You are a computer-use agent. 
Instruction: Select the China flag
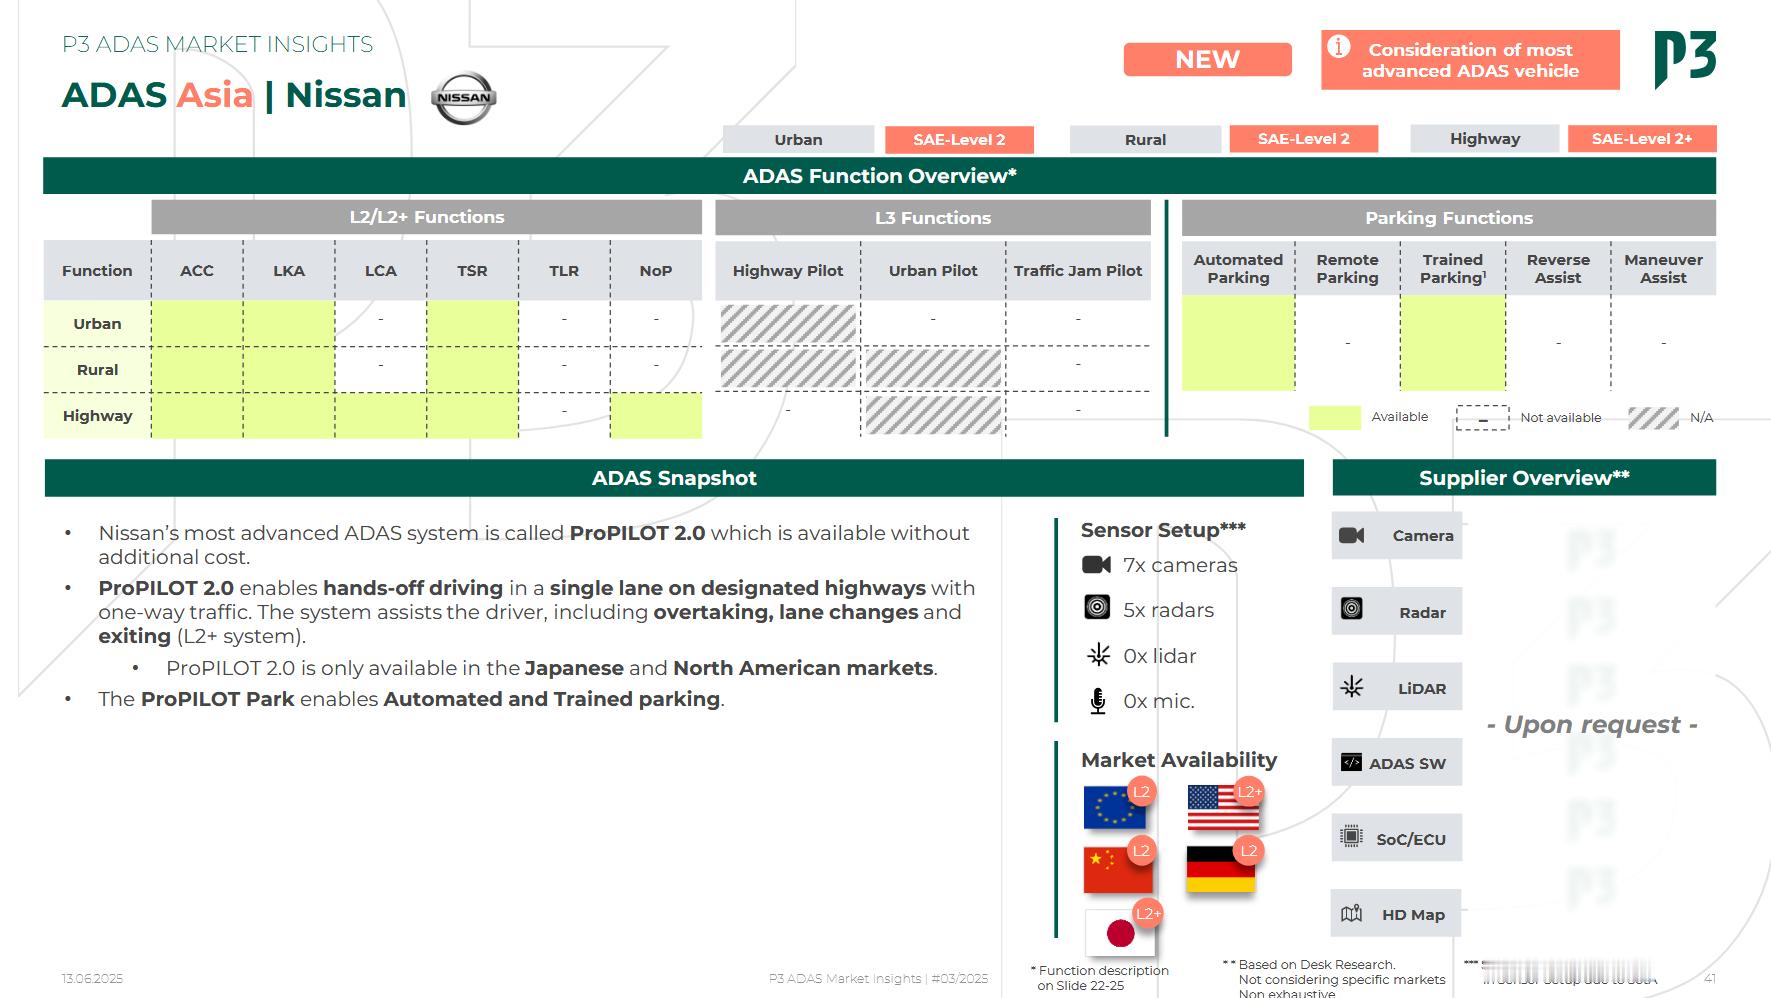[x=1118, y=869]
